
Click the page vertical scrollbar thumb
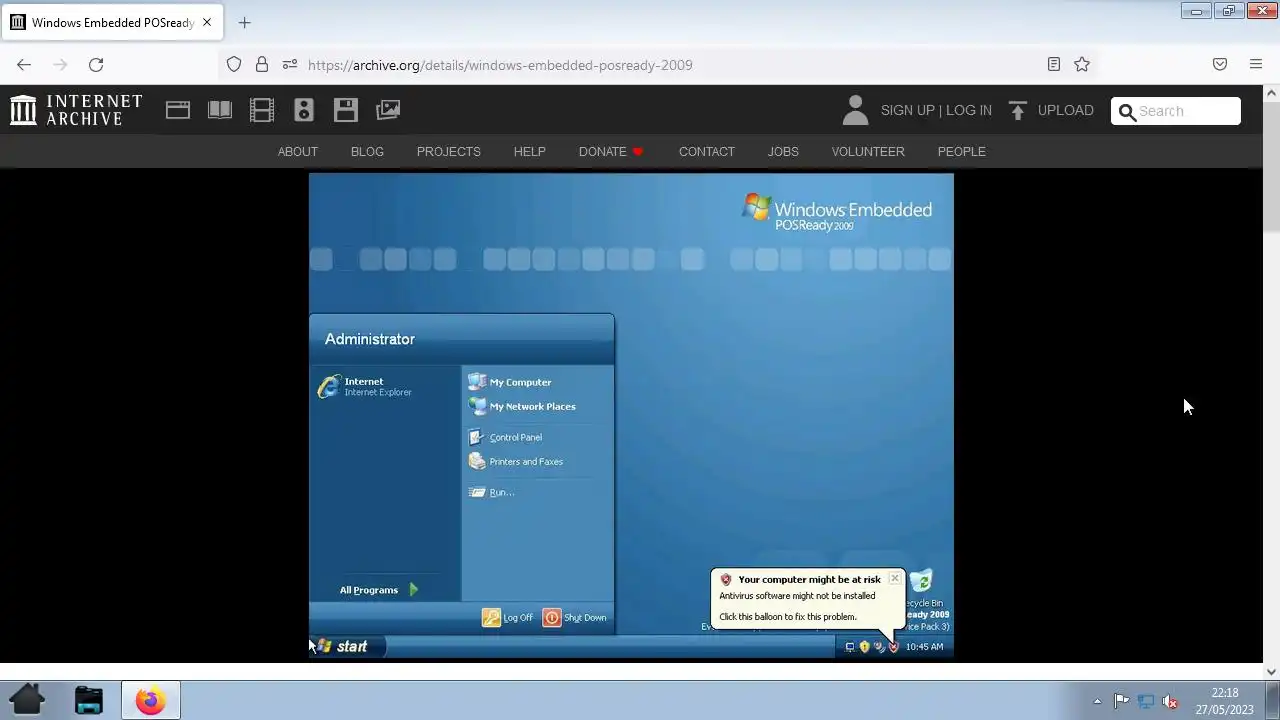pyautogui.click(x=1271, y=167)
